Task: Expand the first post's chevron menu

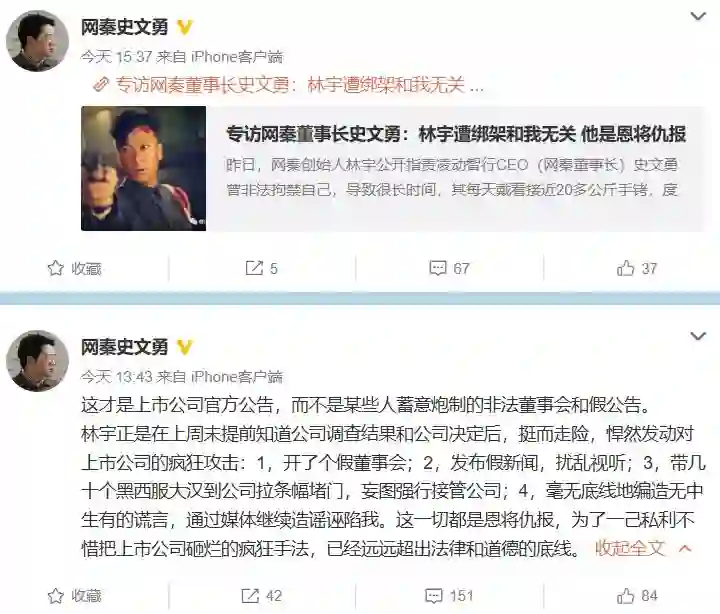Action: [x=698, y=17]
